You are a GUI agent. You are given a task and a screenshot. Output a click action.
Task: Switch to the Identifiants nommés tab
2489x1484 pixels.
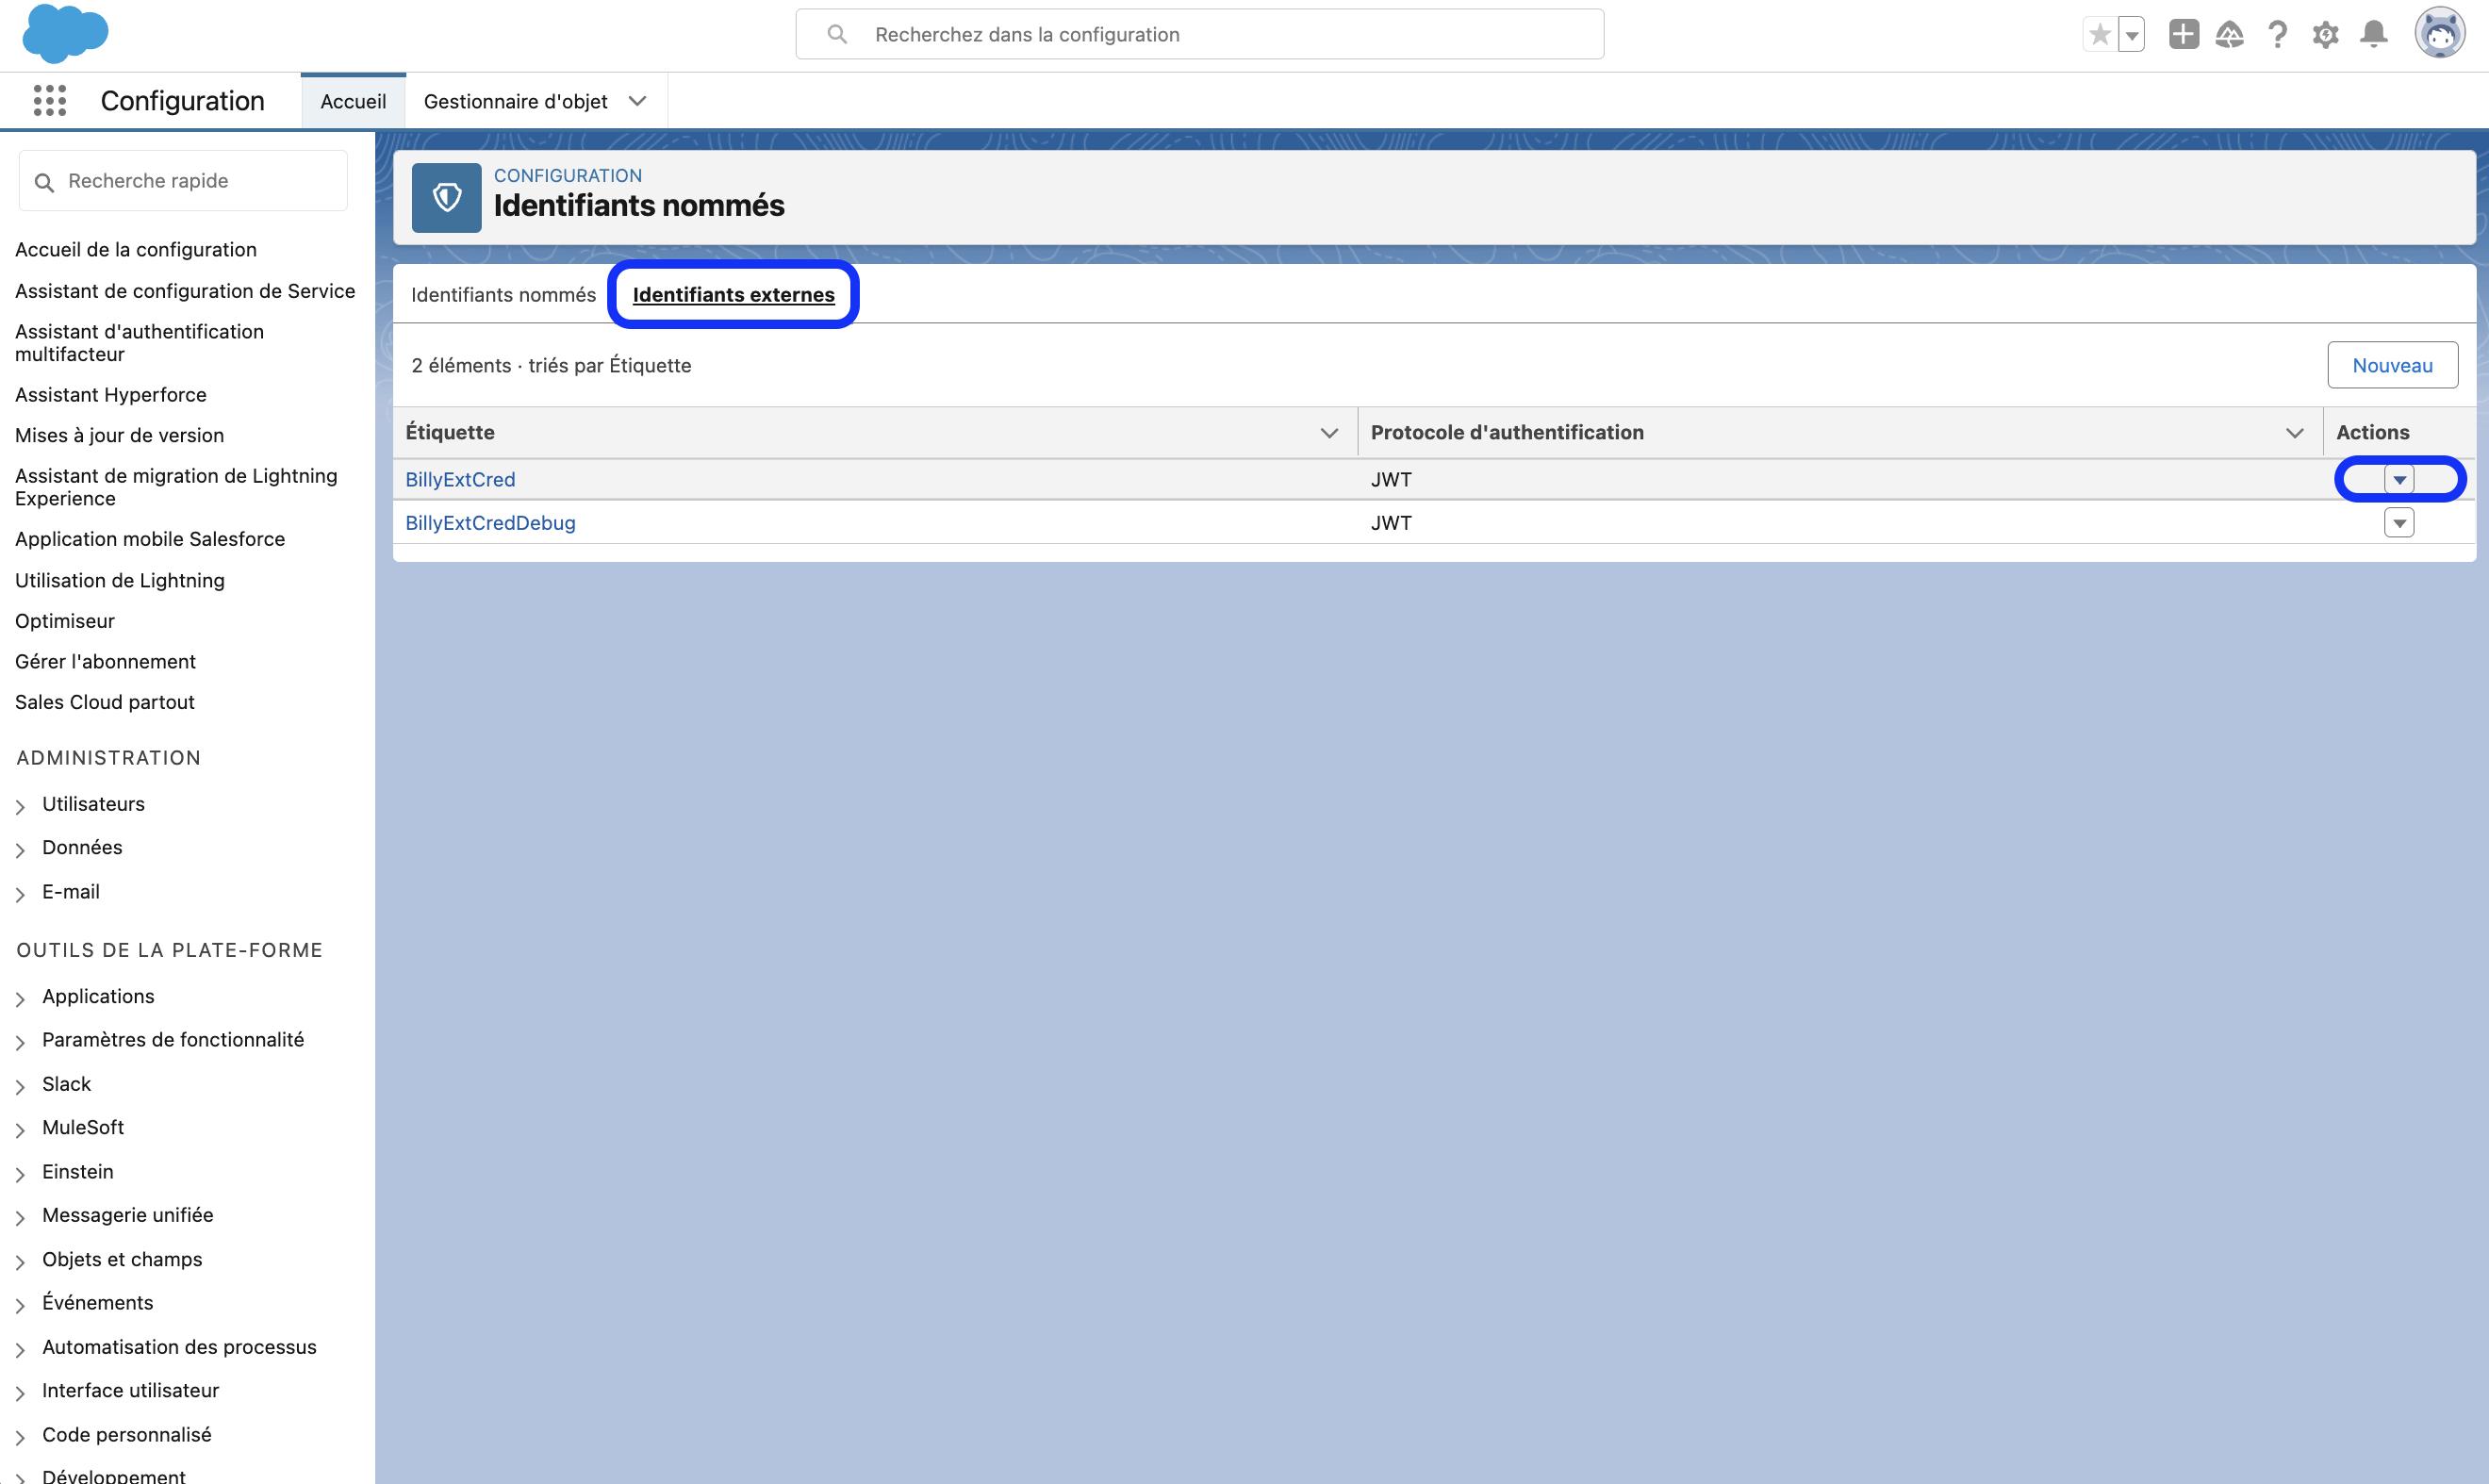coord(504,295)
